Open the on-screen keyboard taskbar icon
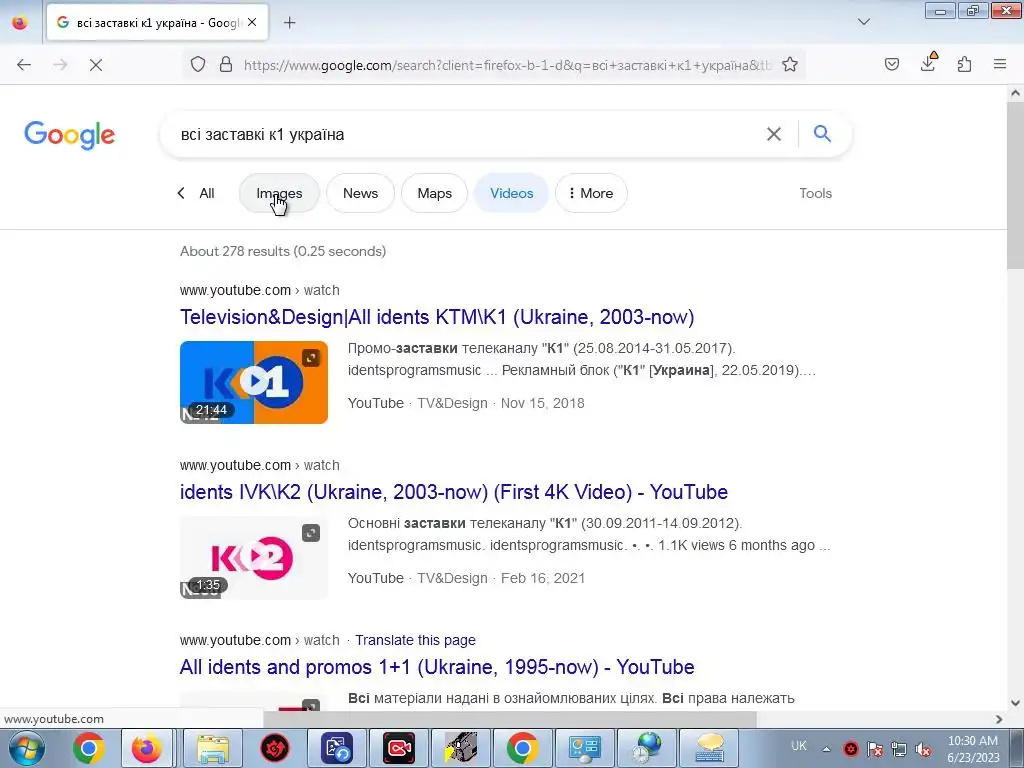Viewport: 1024px width, 768px height. [709, 748]
